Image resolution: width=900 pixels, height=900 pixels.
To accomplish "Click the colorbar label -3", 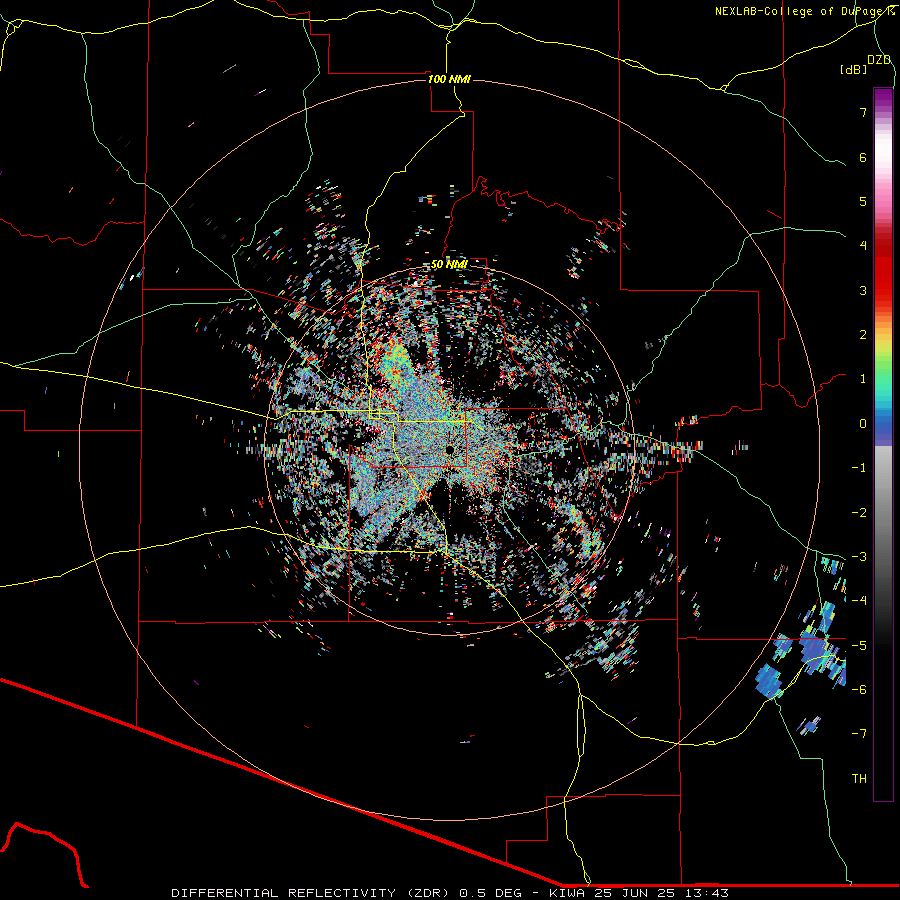I will tap(859, 557).
